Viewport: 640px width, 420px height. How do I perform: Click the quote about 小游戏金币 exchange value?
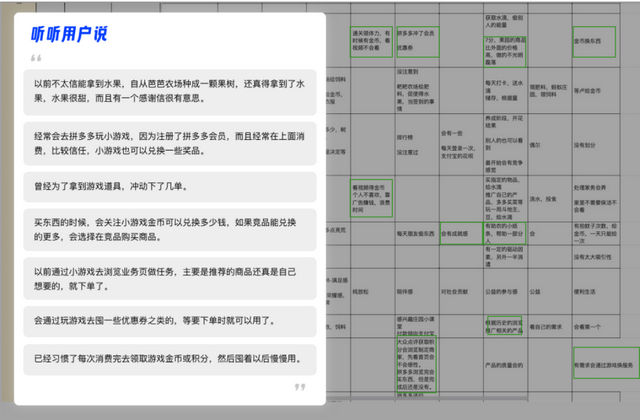click(170, 230)
